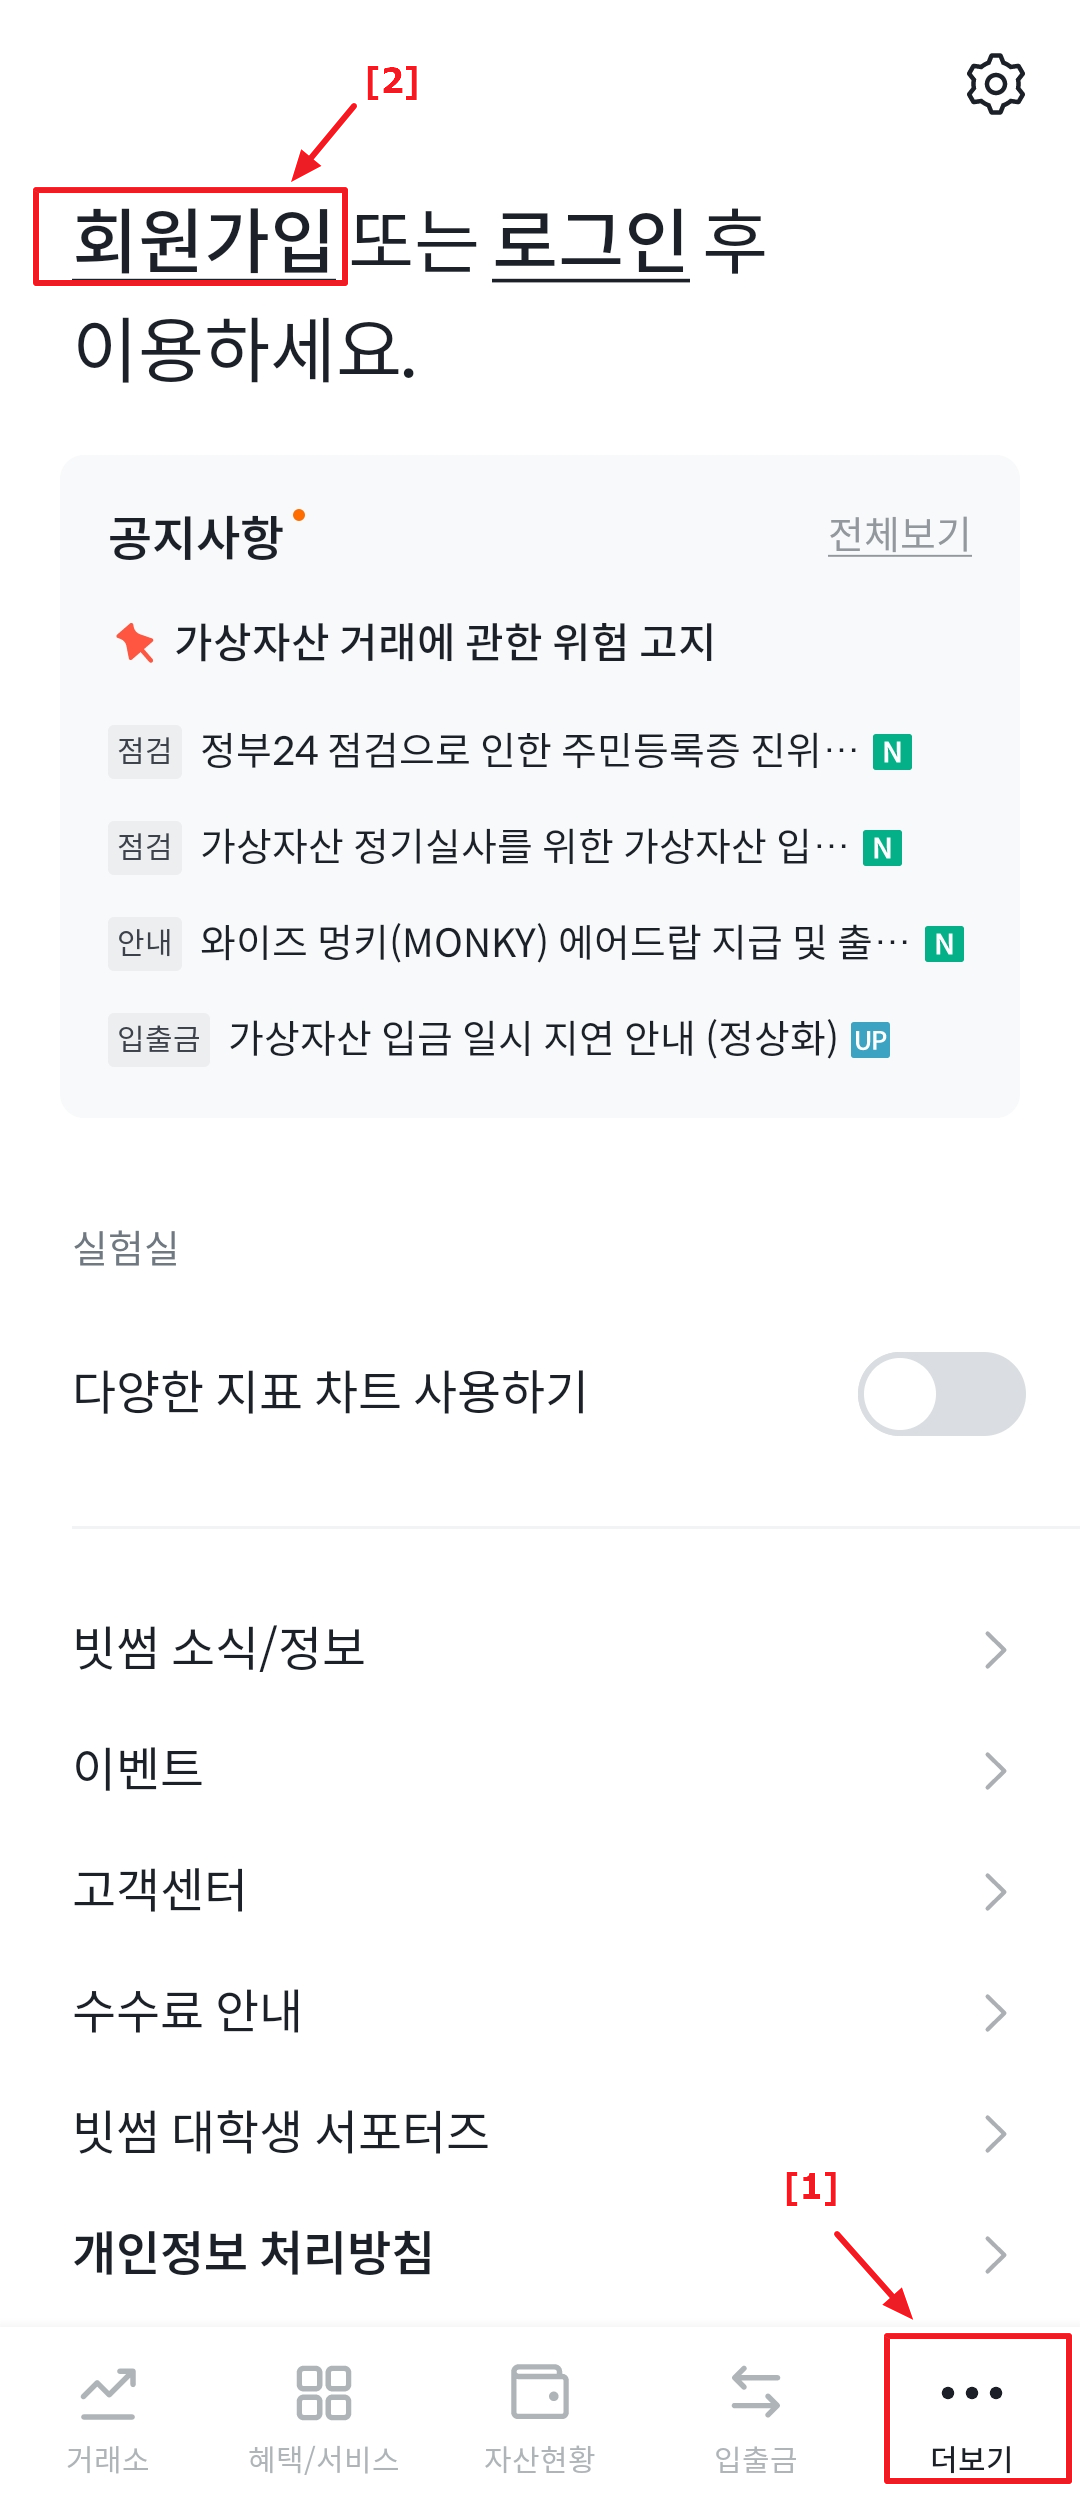Tap the red pin icon notice

[x=135, y=642]
